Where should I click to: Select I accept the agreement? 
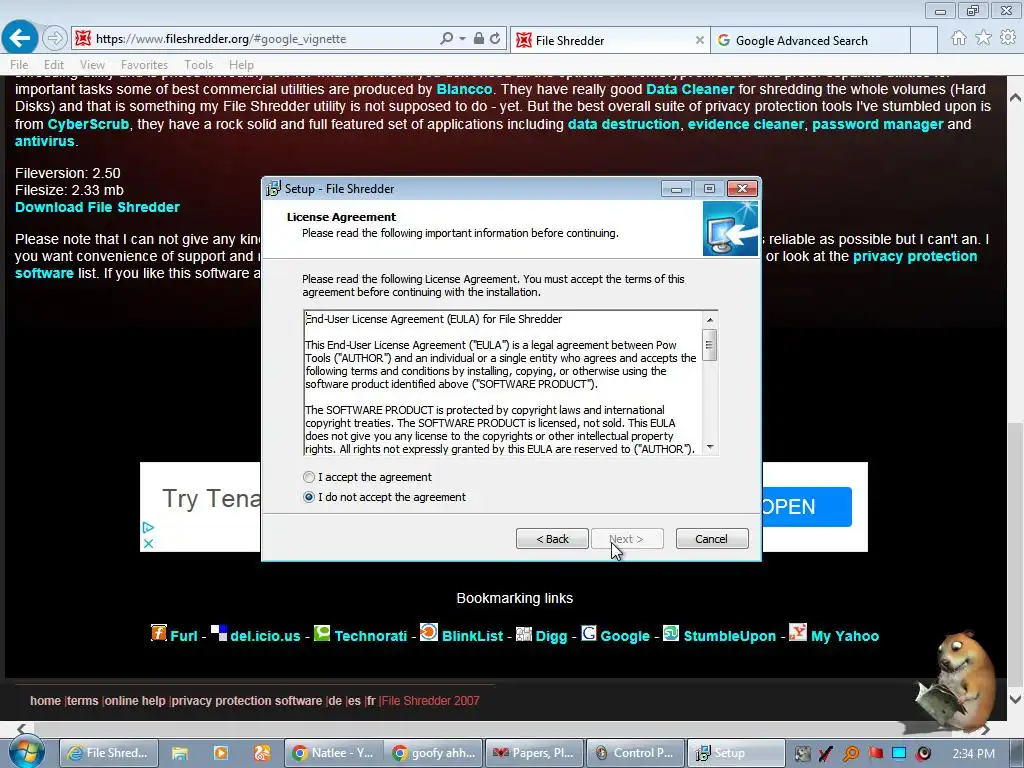[310, 477]
